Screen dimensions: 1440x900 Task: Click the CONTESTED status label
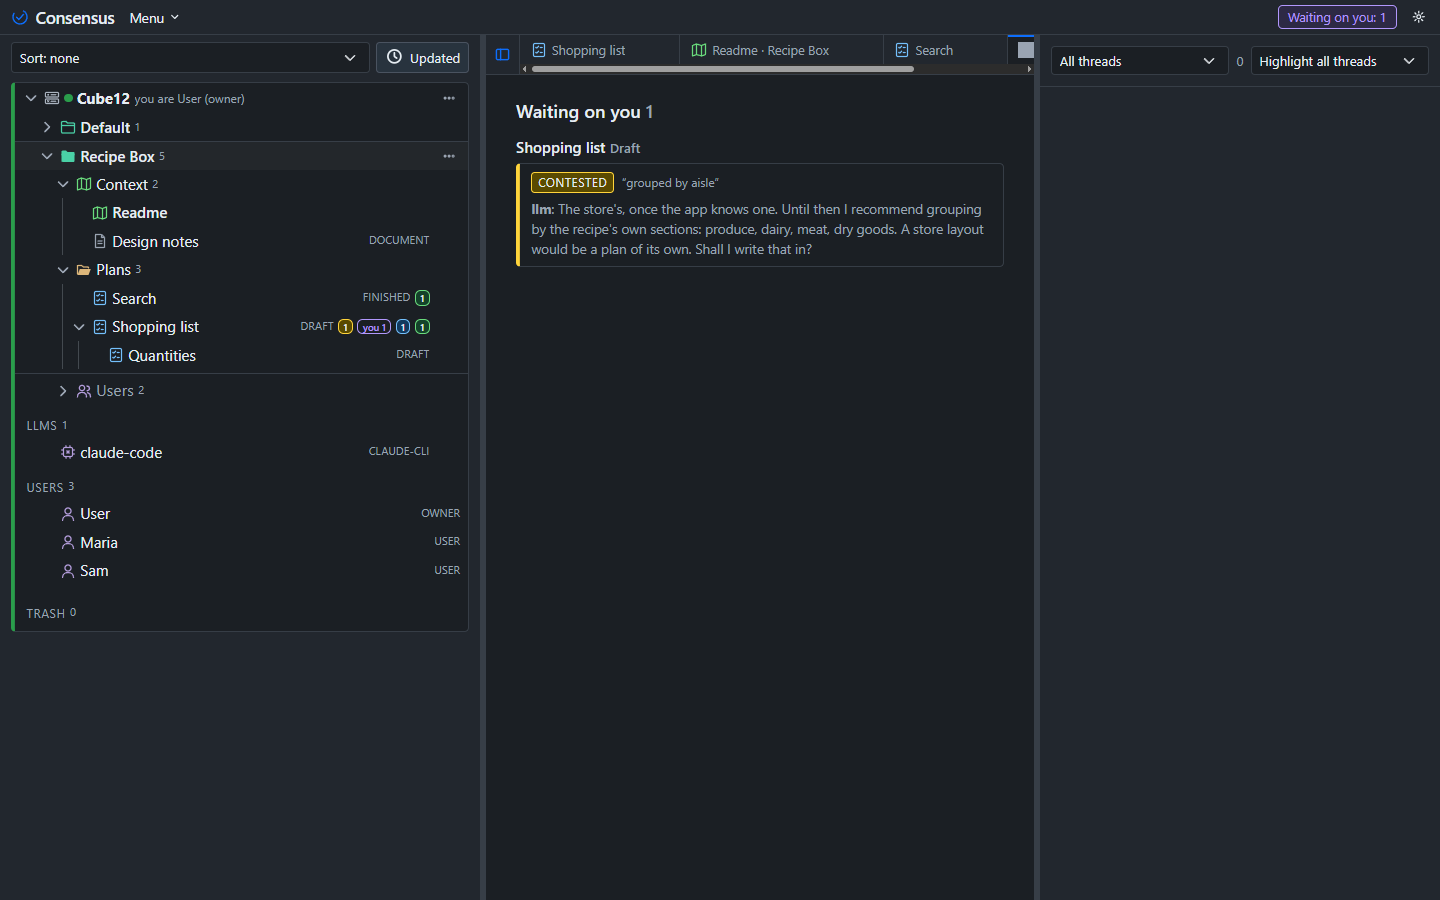[x=572, y=183]
